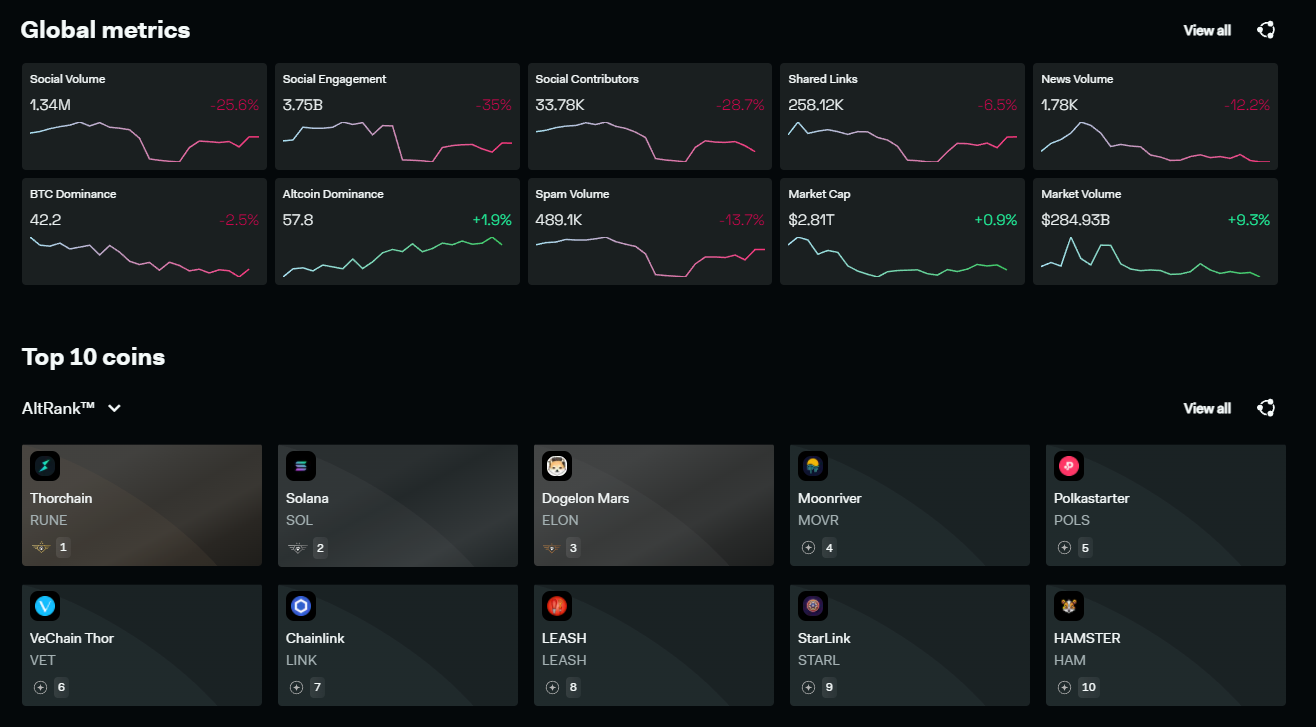Click View all for Global metrics
The width and height of the screenshot is (1316, 727).
[1207, 30]
